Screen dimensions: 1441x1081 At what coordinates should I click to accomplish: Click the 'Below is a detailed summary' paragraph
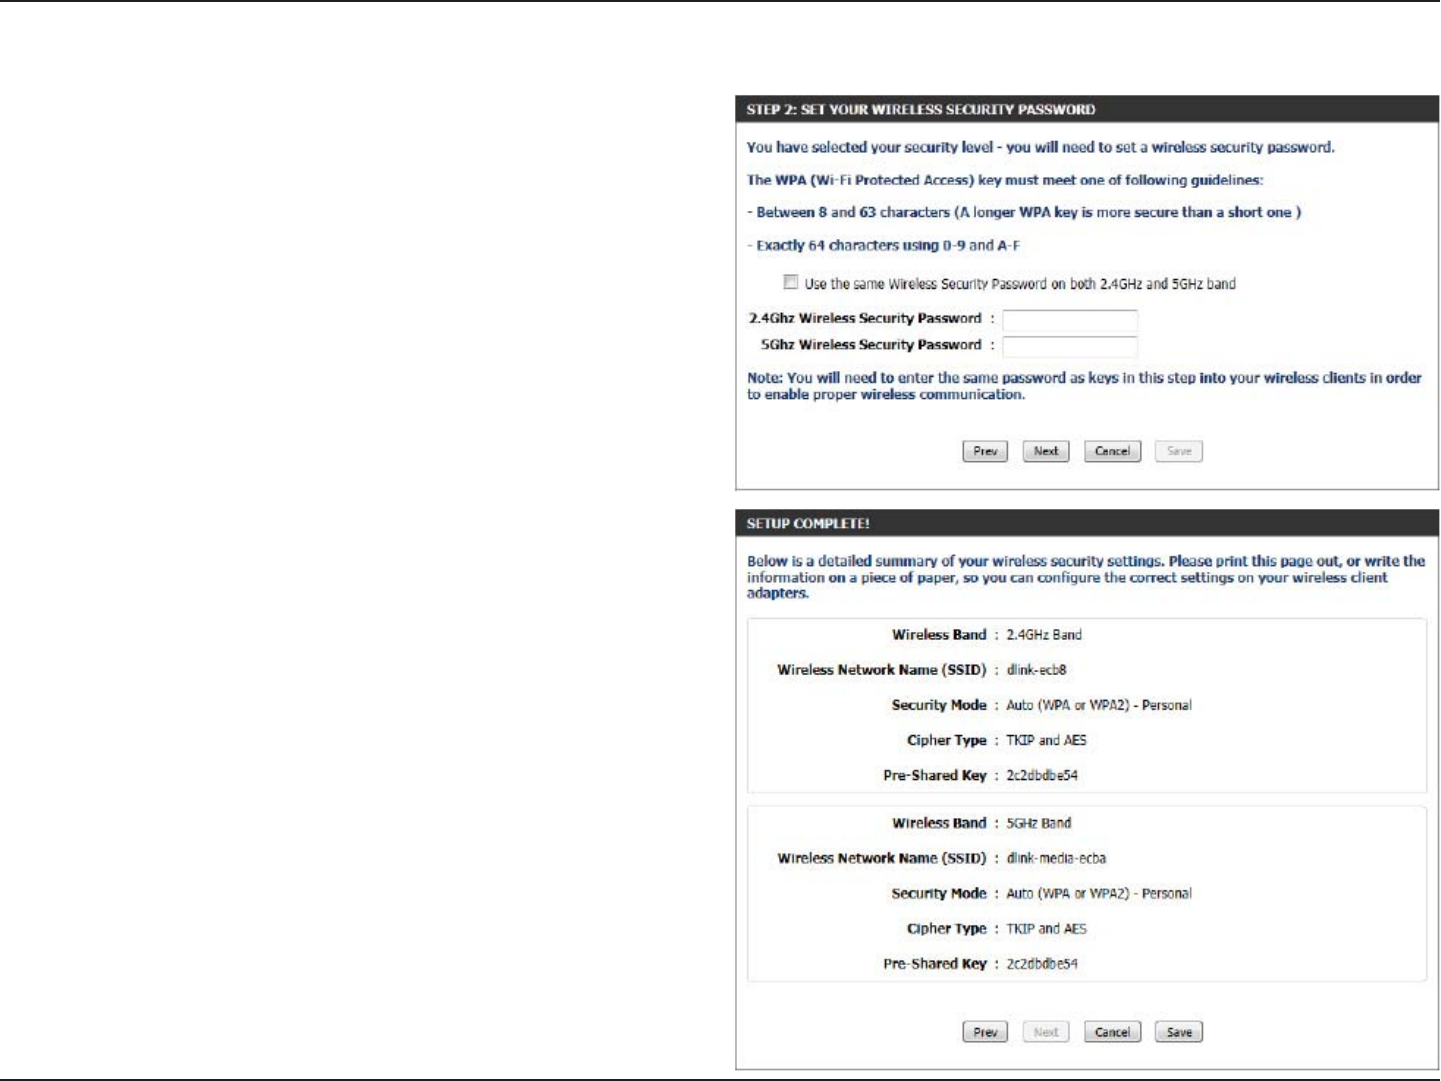[x=1086, y=577]
